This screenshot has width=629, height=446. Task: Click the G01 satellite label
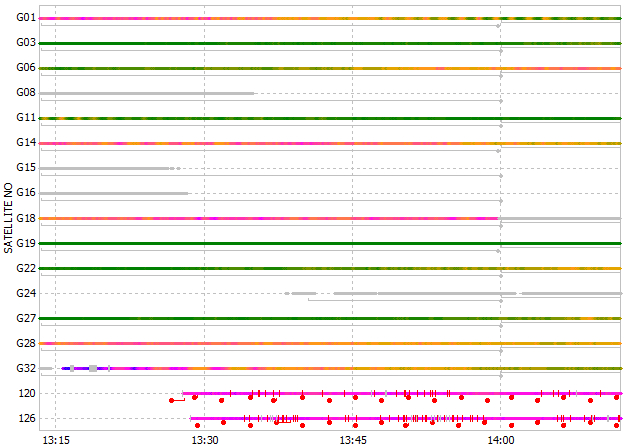(26, 18)
